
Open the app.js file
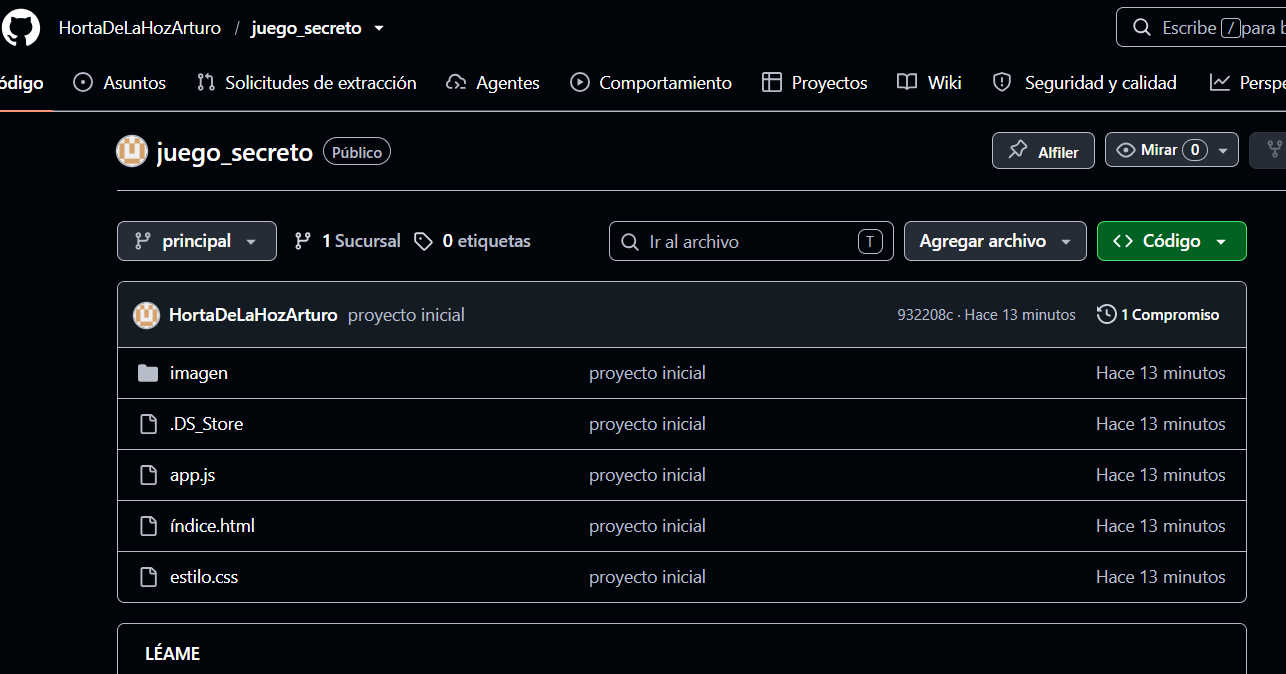pyautogui.click(x=193, y=475)
